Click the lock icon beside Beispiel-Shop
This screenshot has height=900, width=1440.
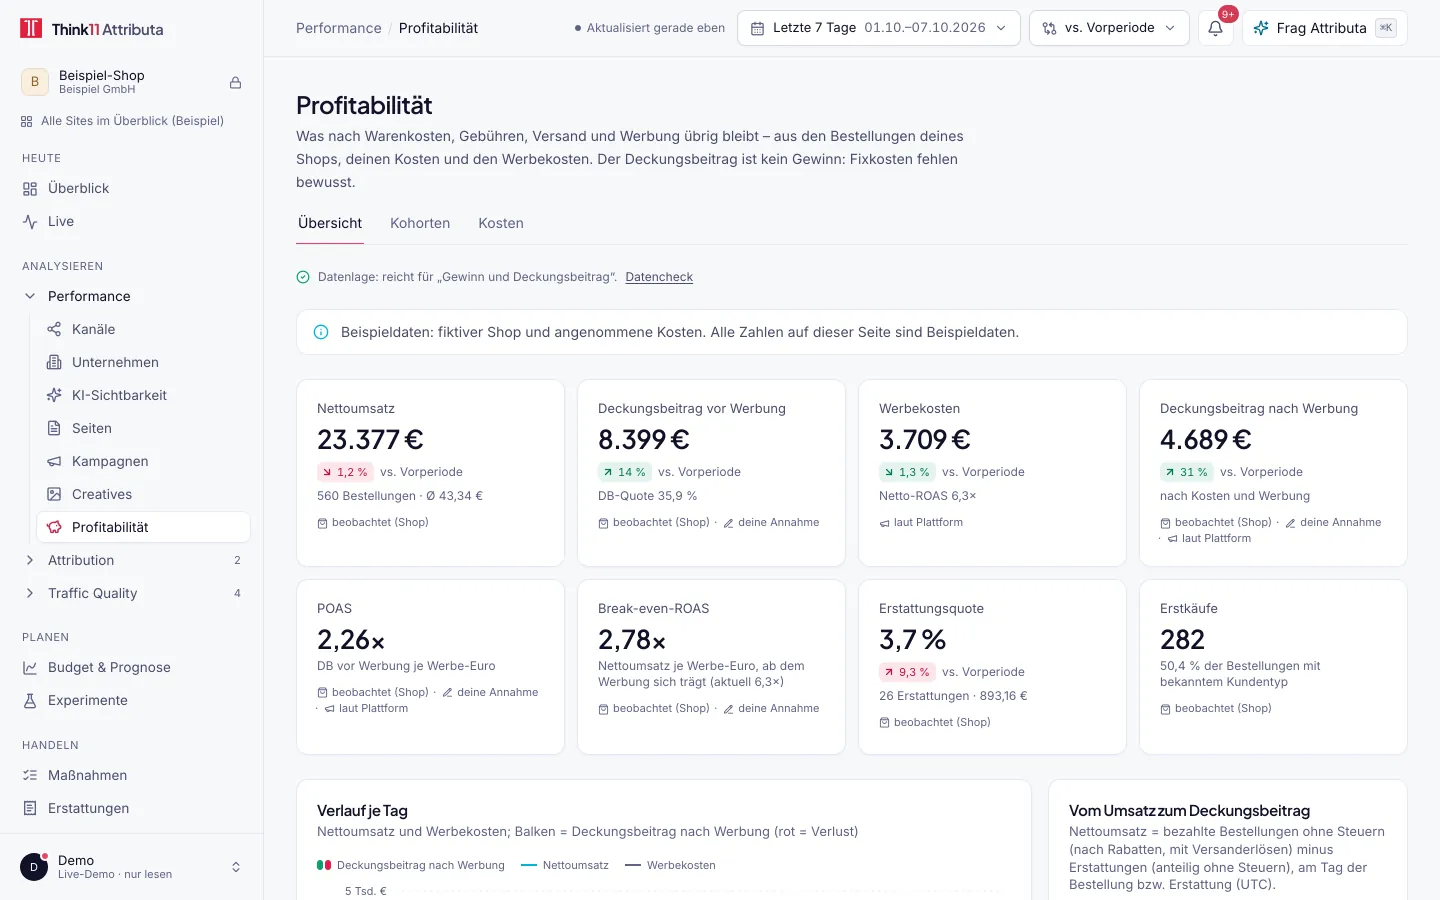(236, 82)
